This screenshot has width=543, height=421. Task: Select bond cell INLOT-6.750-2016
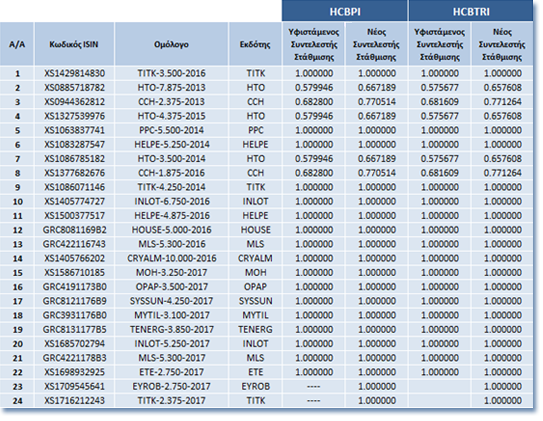[x=171, y=201]
